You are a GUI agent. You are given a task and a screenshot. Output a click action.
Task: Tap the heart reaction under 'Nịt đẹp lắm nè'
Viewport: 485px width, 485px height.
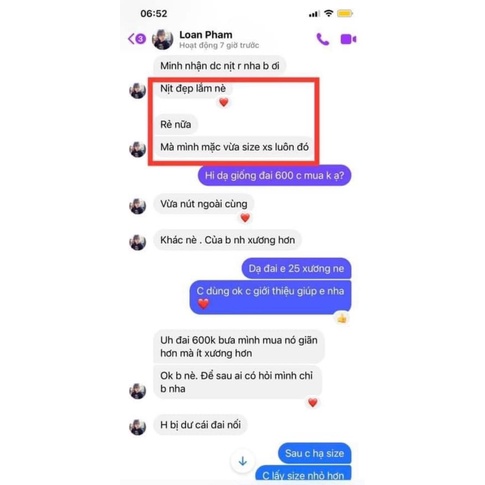click(x=224, y=102)
